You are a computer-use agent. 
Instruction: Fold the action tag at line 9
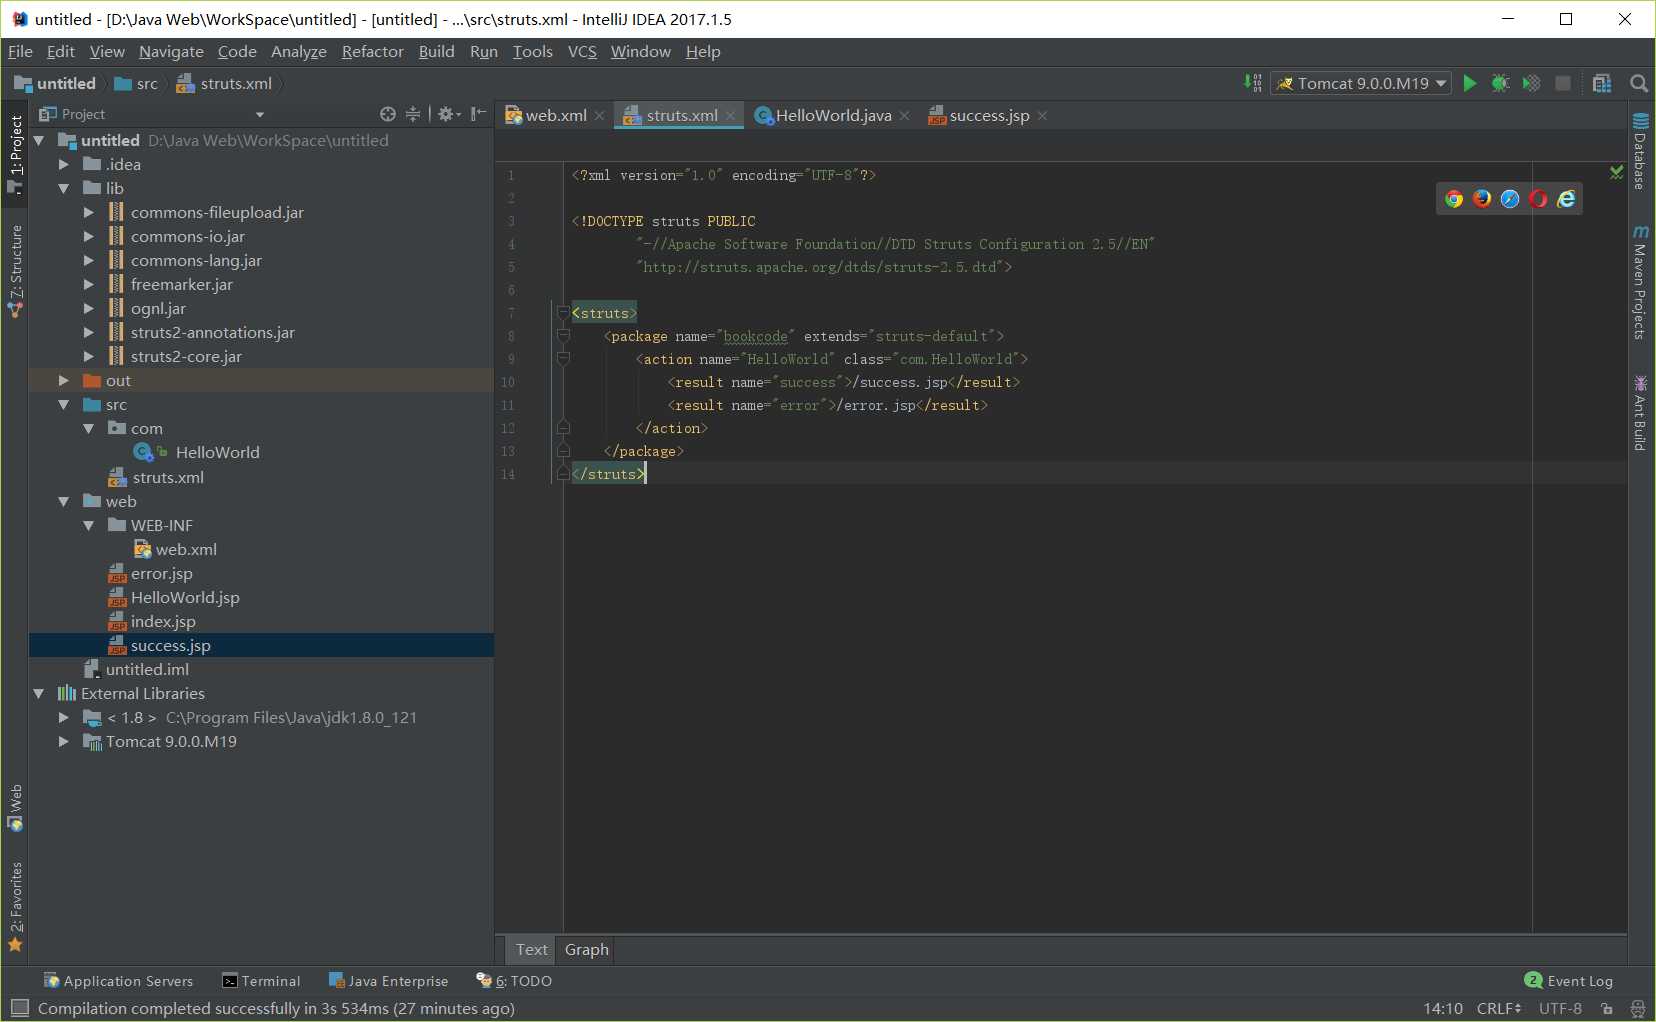pos(563,359)
